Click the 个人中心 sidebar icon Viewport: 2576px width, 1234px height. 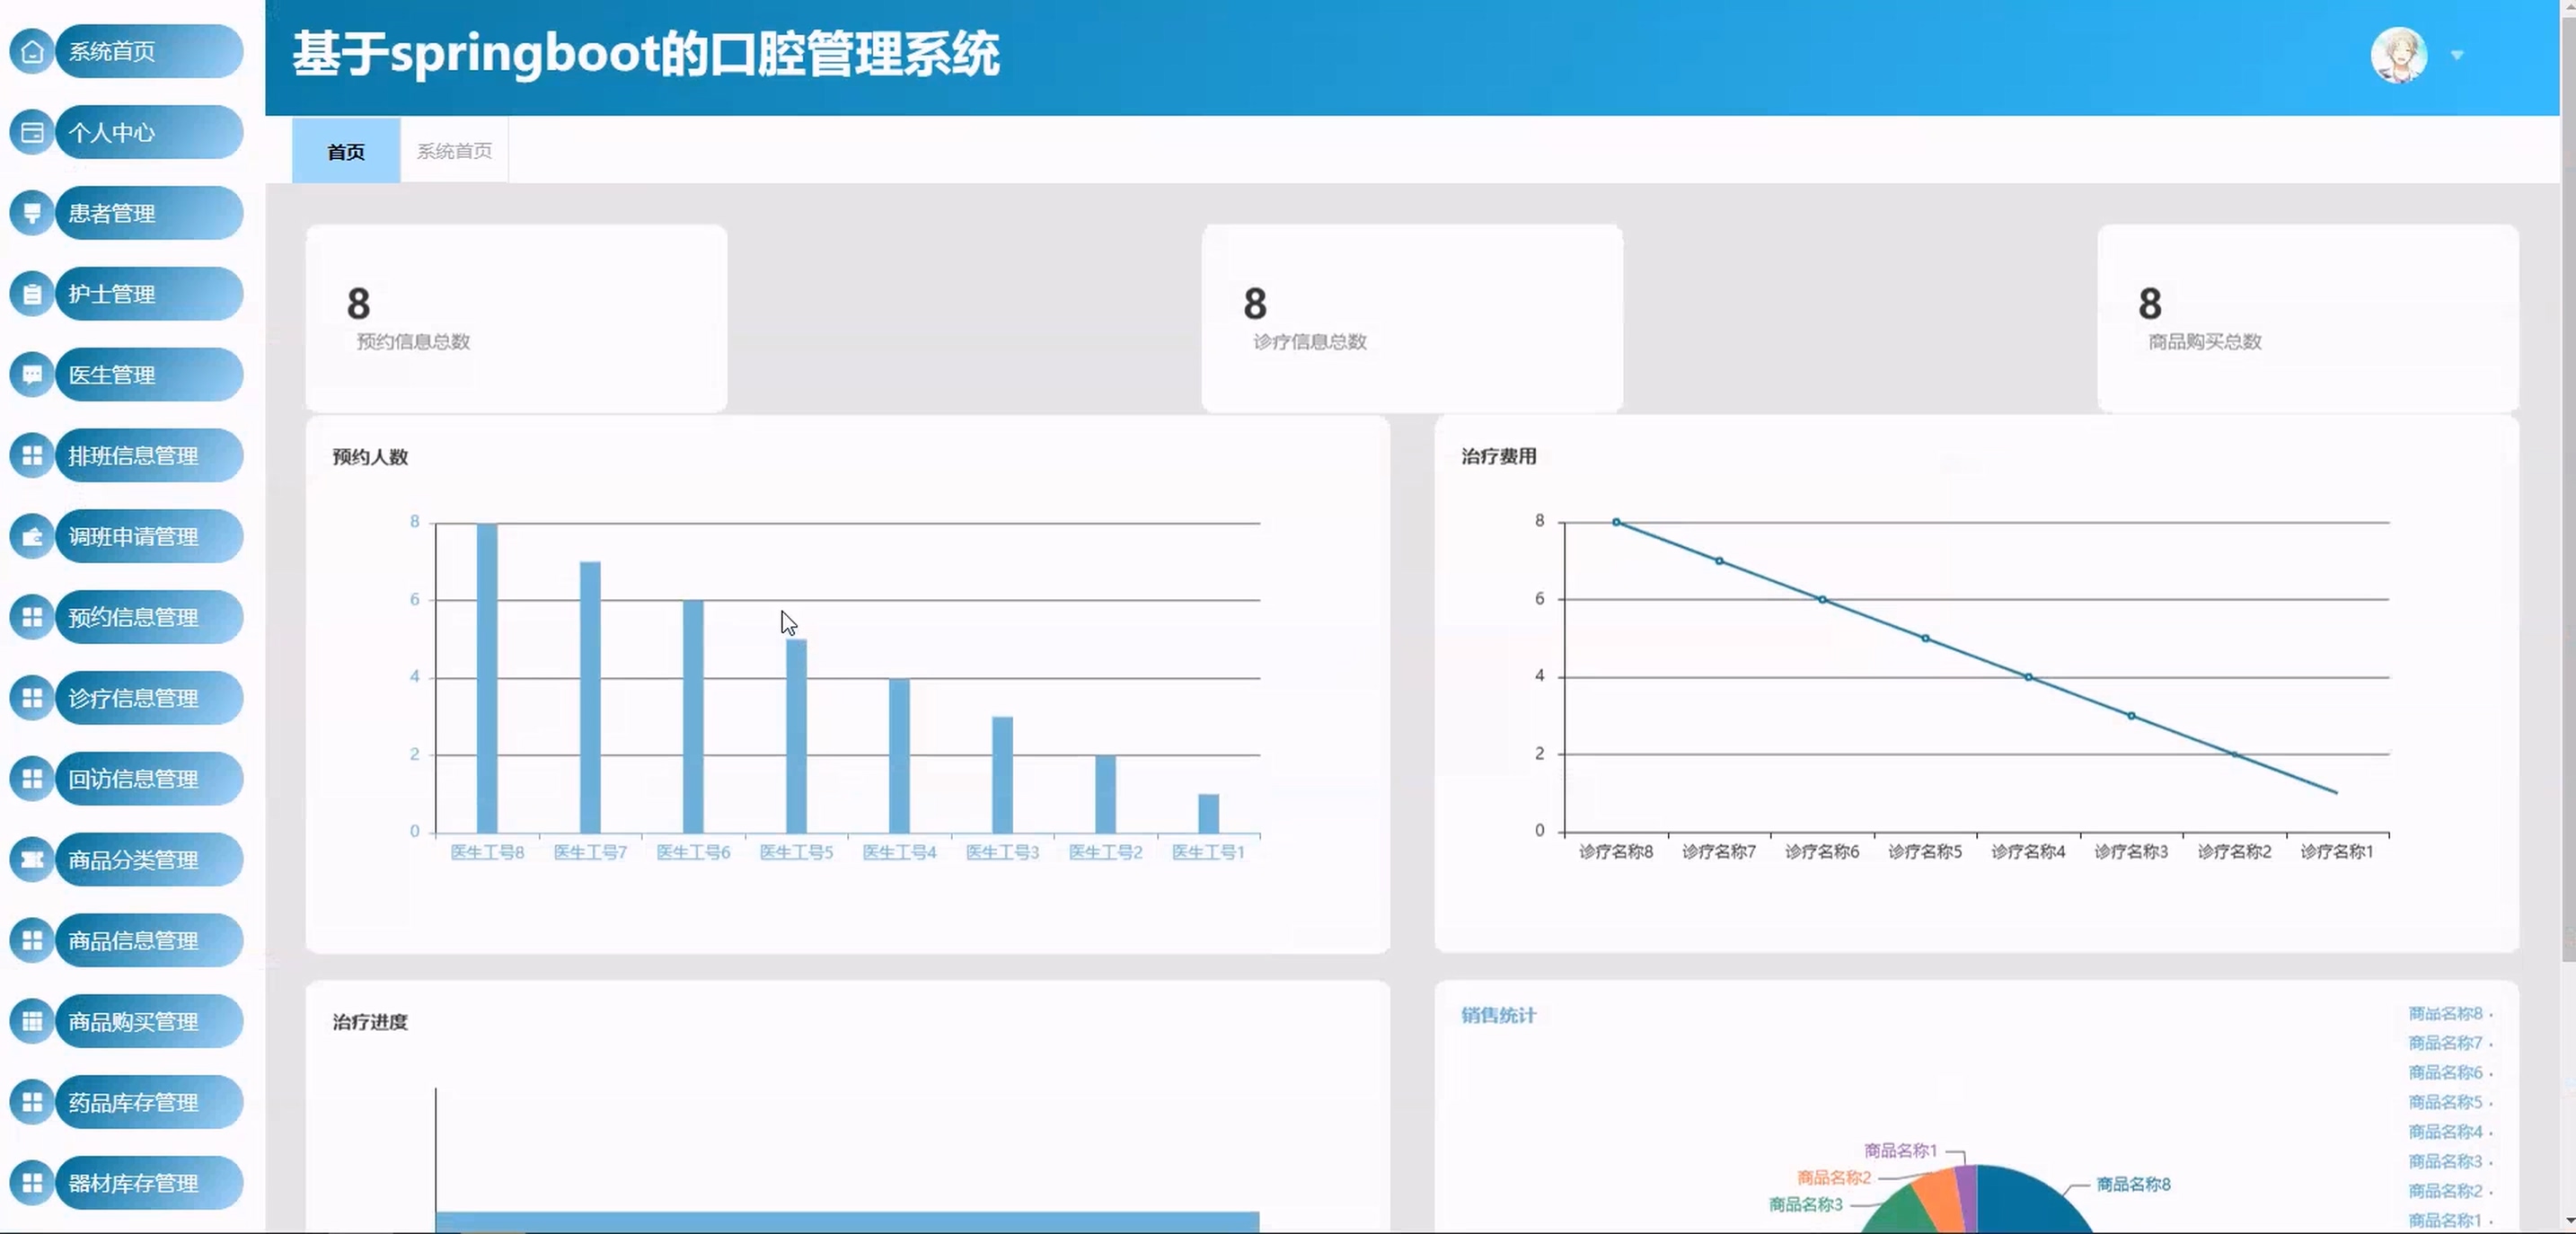[32, 132]
